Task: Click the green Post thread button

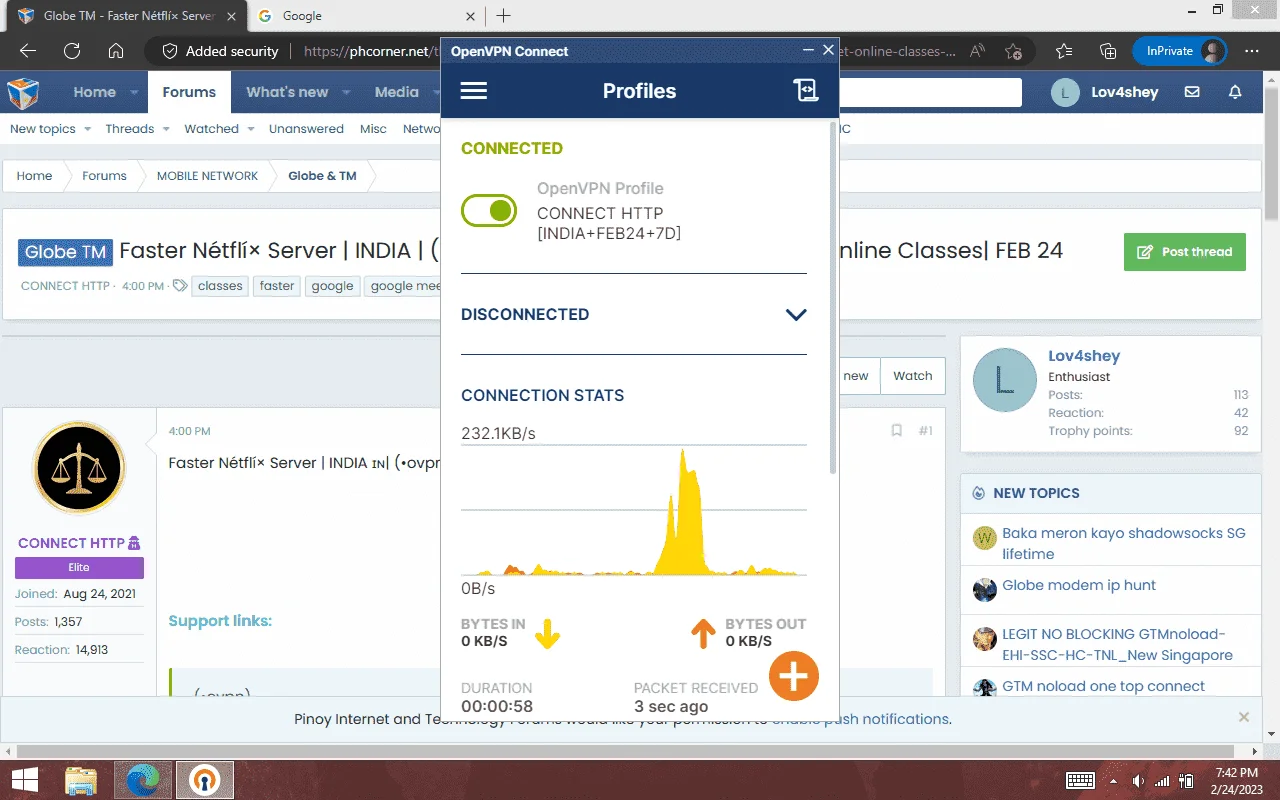Action: click(1185, 252)
